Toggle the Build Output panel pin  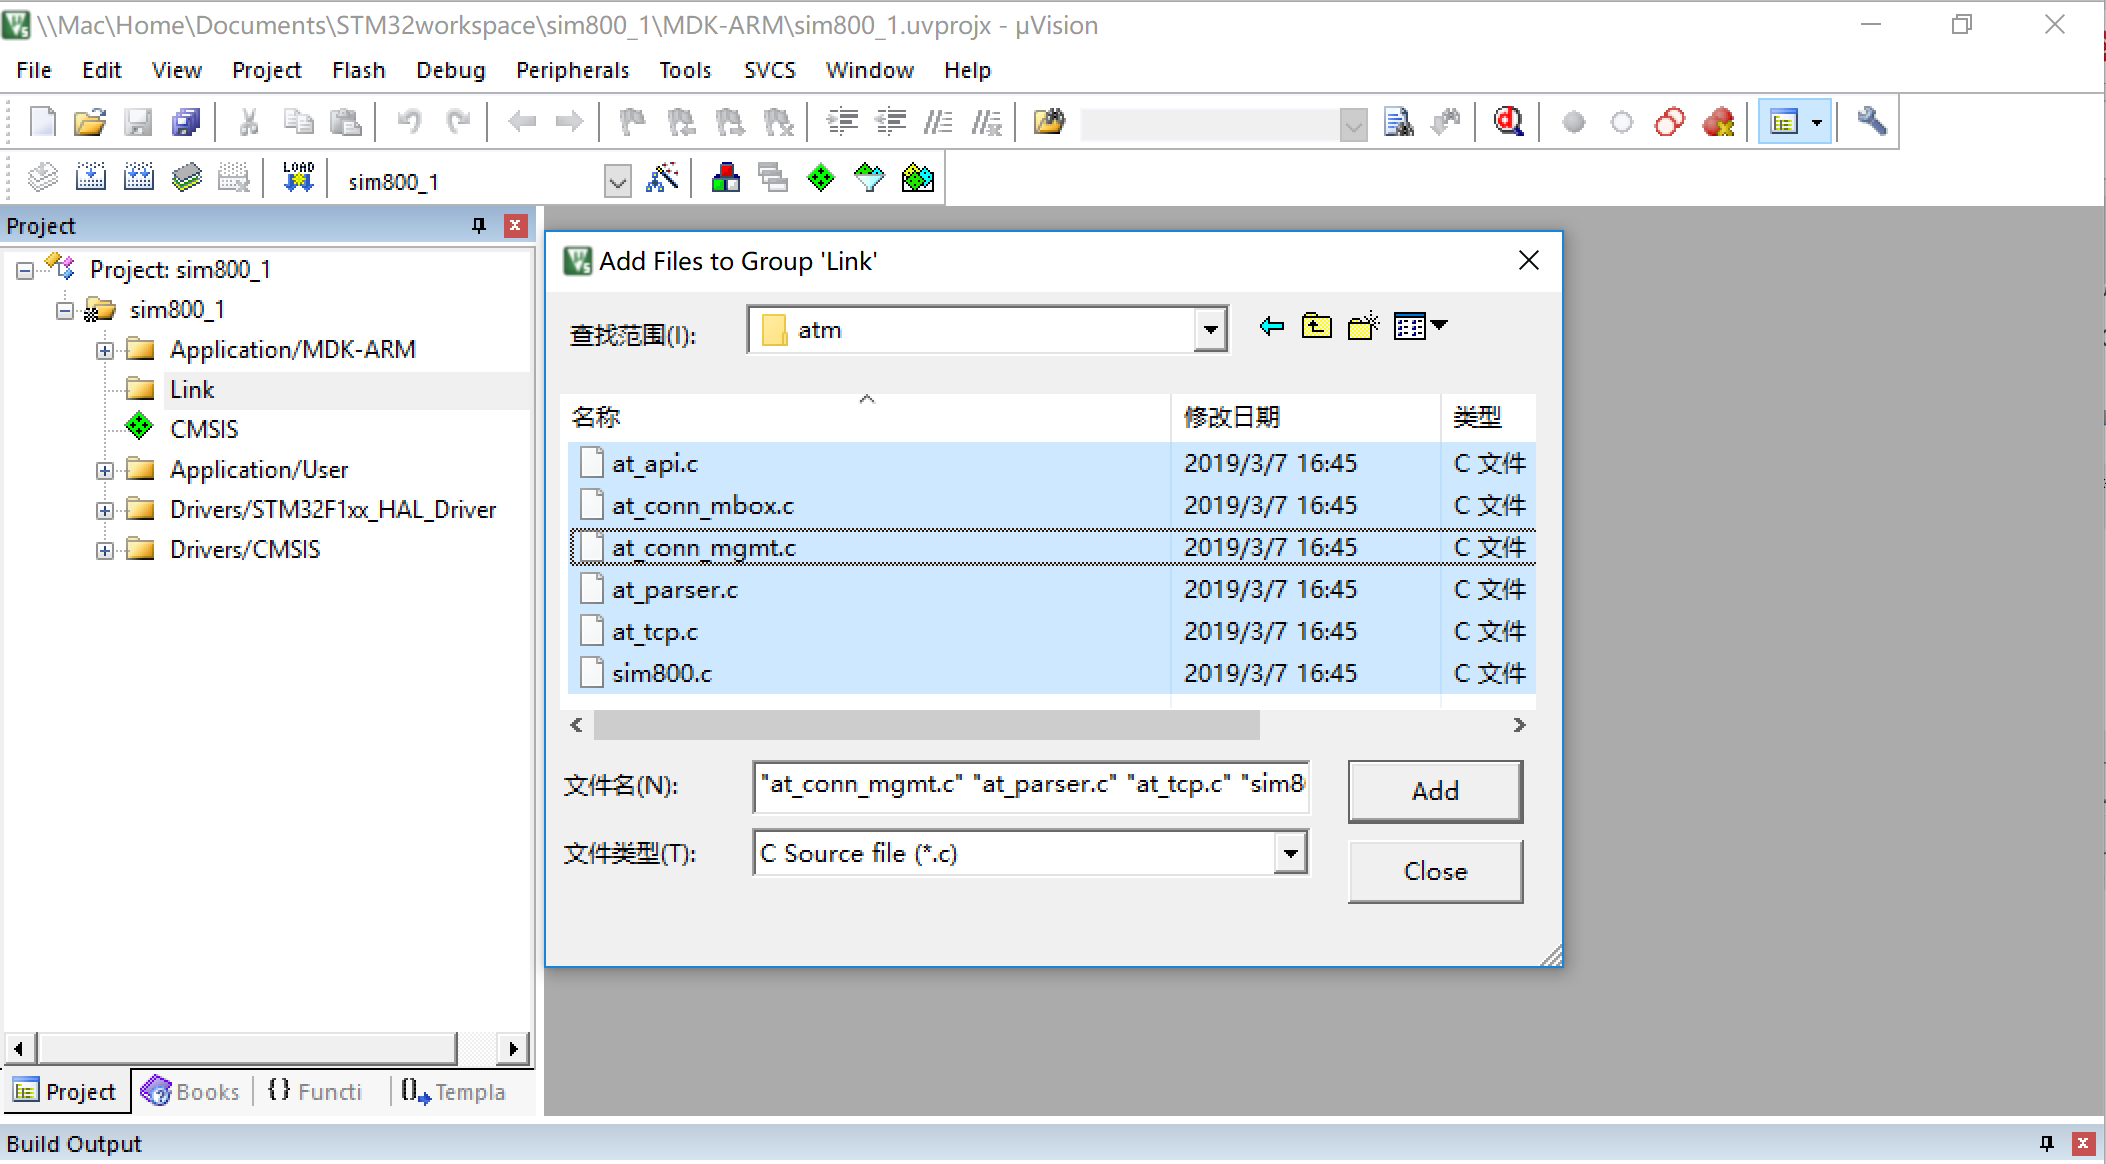tap(2046, 1143)
